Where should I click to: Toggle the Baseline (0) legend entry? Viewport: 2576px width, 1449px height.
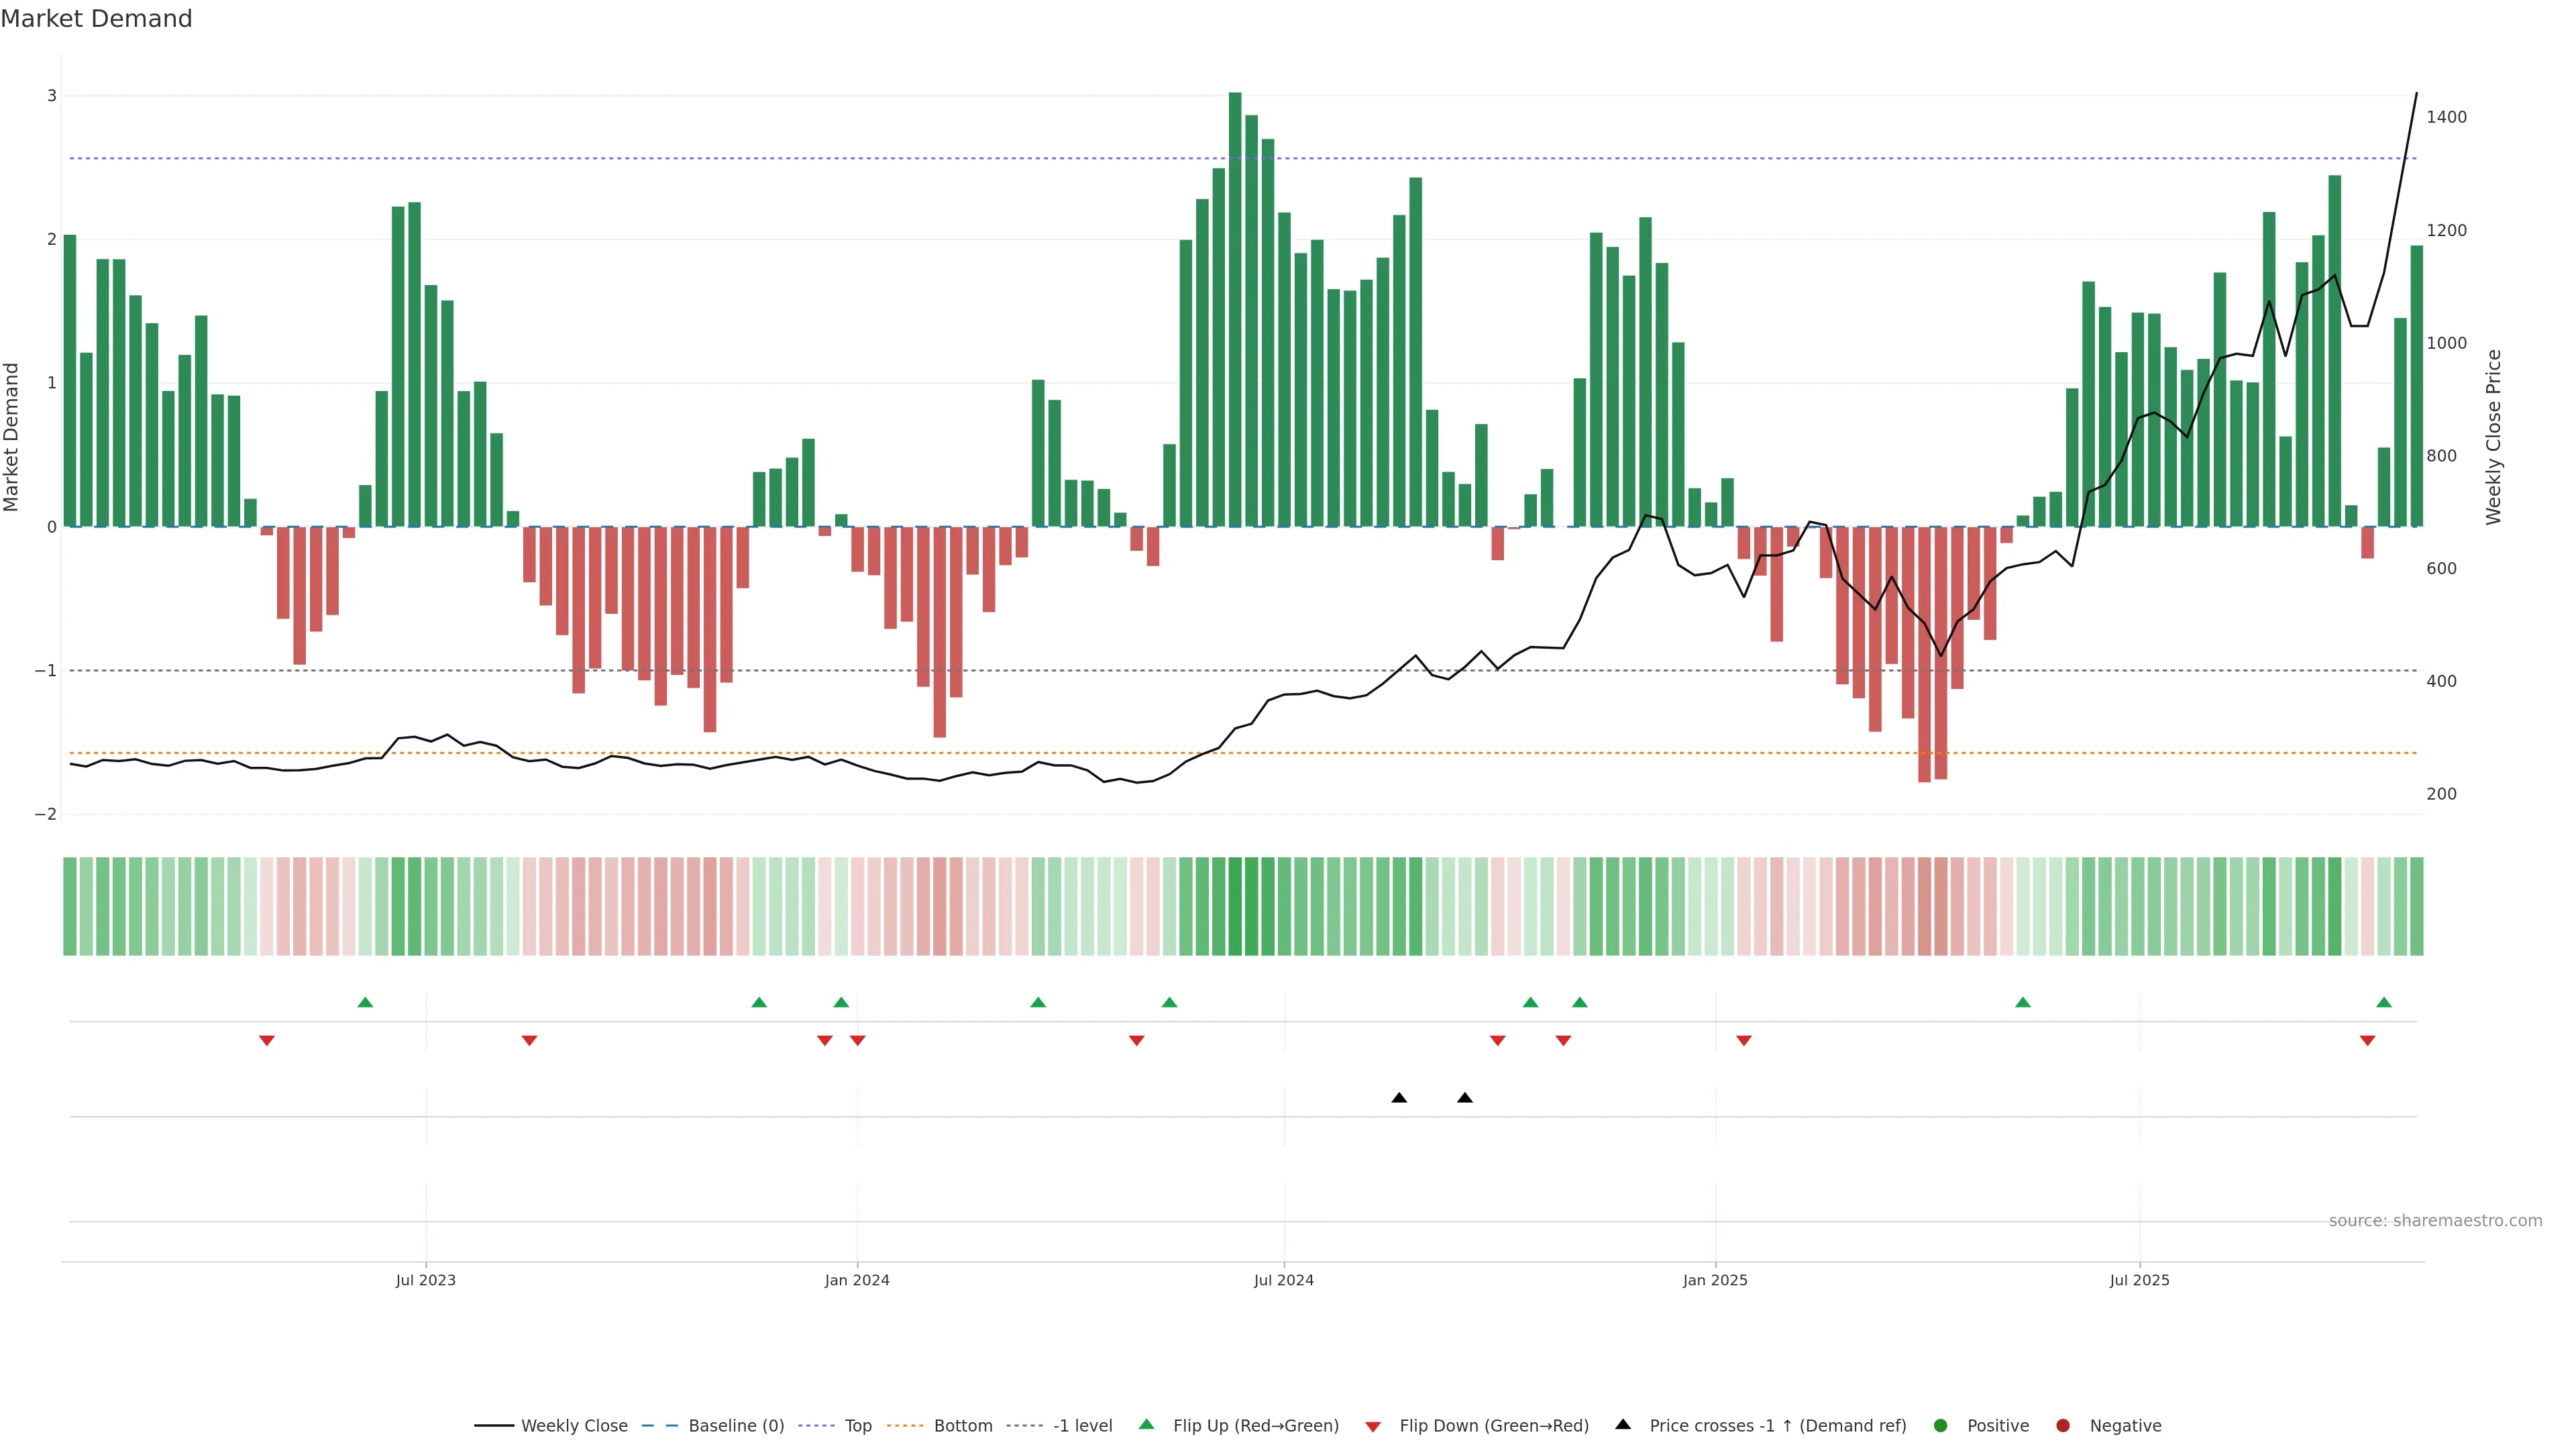736,1425
